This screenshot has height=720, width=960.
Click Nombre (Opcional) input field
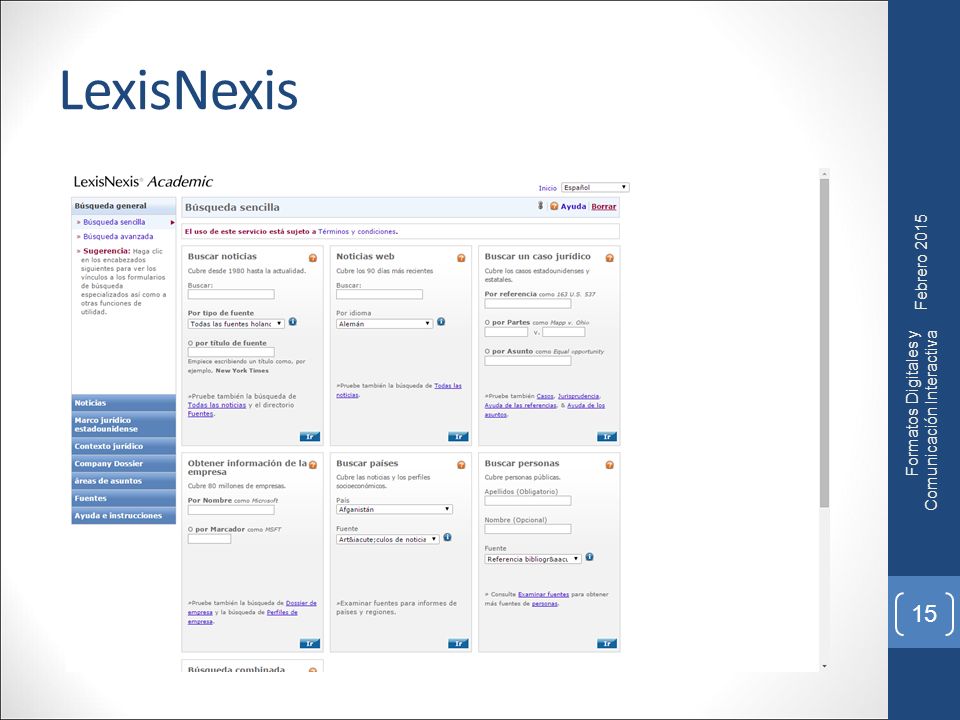[528, 529]
